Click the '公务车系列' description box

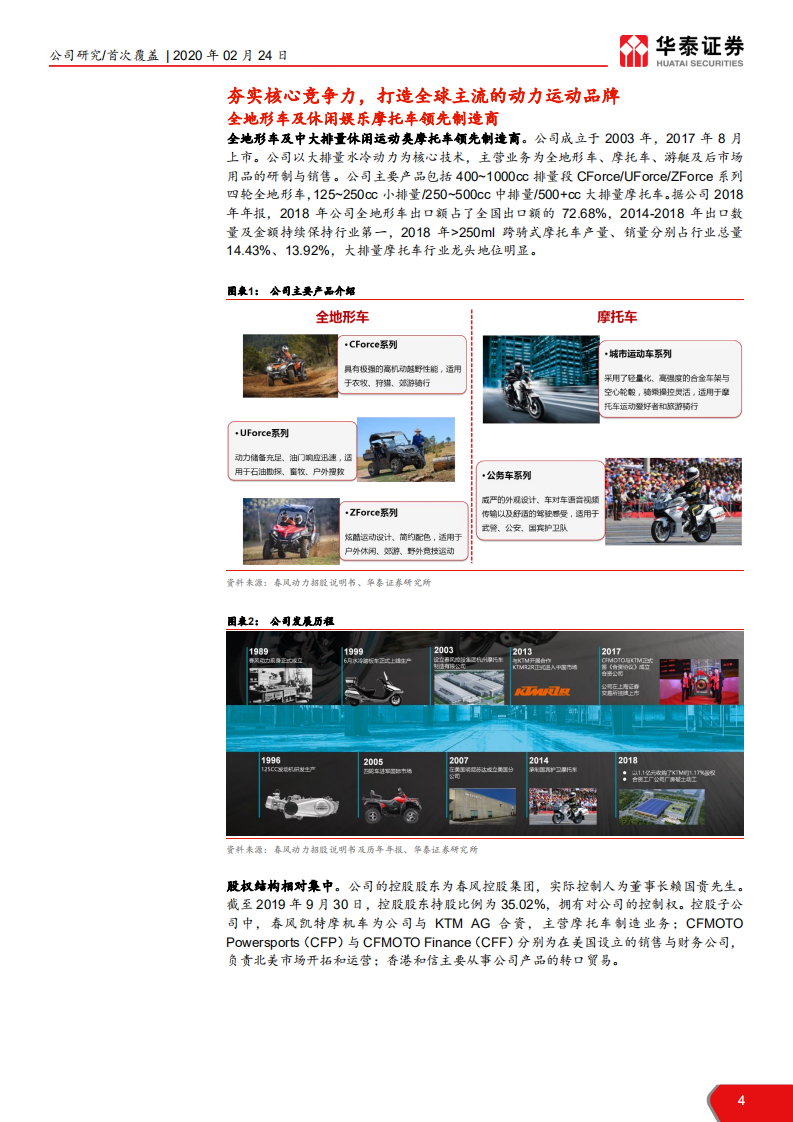click(541, 501)
